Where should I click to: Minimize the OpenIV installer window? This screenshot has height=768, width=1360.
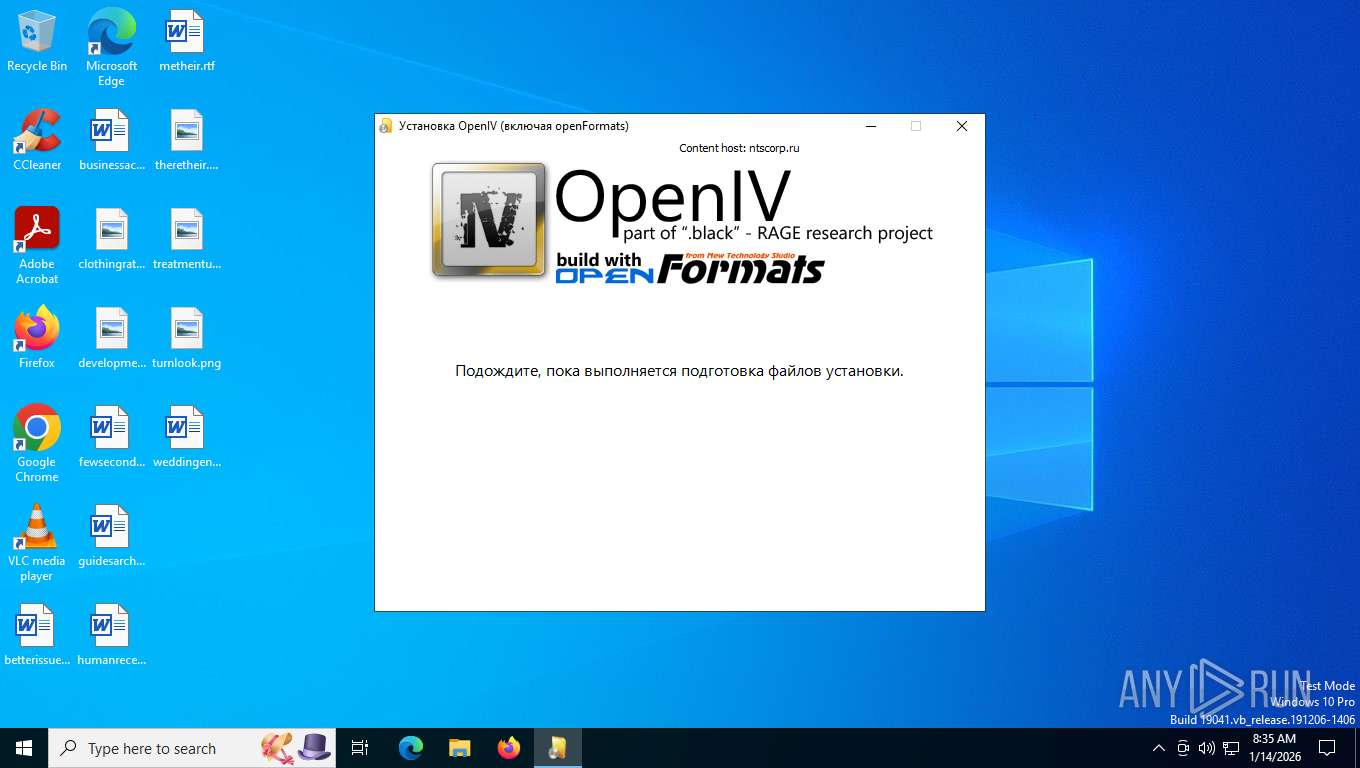pos(871,126)
